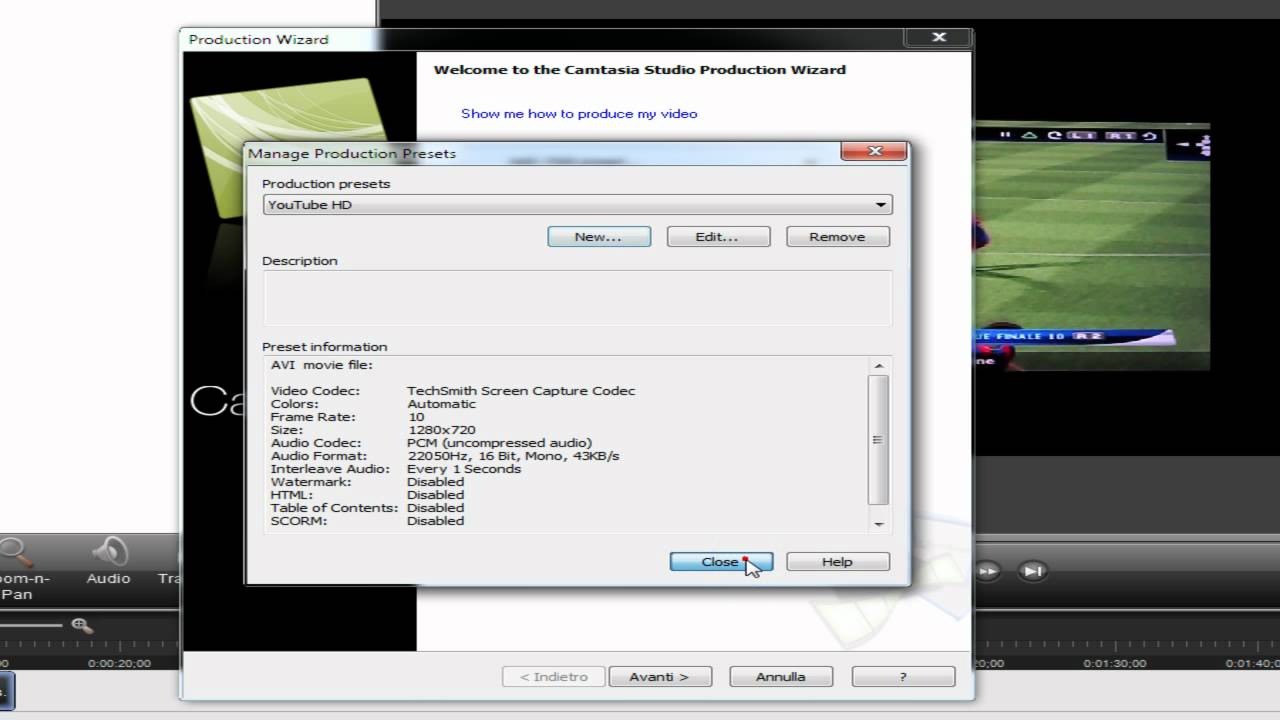
Task: Select the Audio tool icon
Action: tap(109, 552)
